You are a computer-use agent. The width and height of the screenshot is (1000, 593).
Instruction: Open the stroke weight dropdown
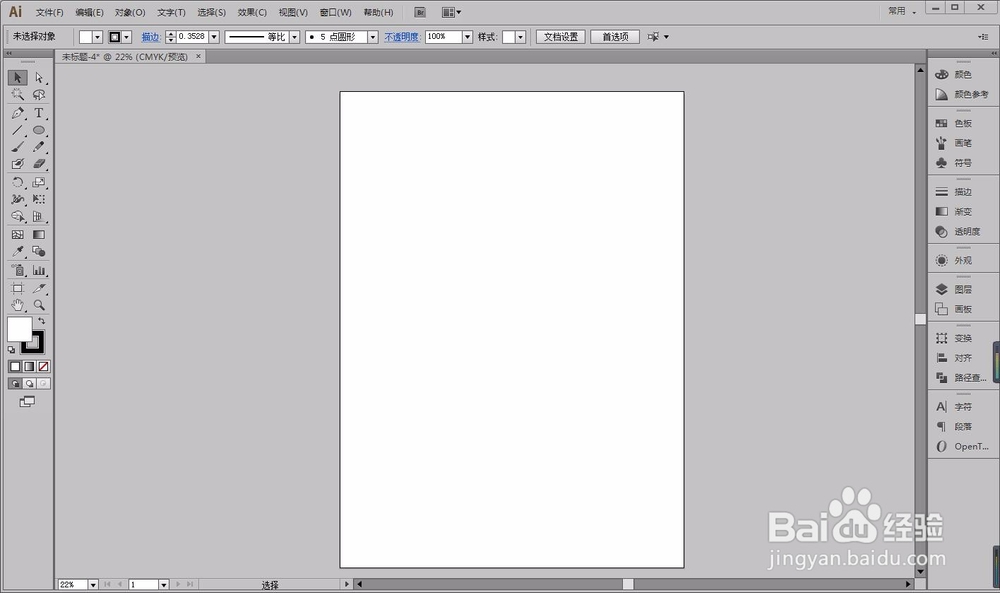214,37
